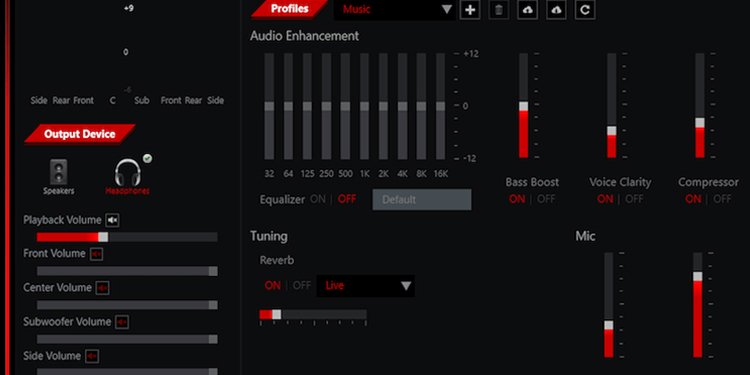Turn the Equalizer ON
The image size is (750, 375).
pyautogui.click(x=318, y=199)
